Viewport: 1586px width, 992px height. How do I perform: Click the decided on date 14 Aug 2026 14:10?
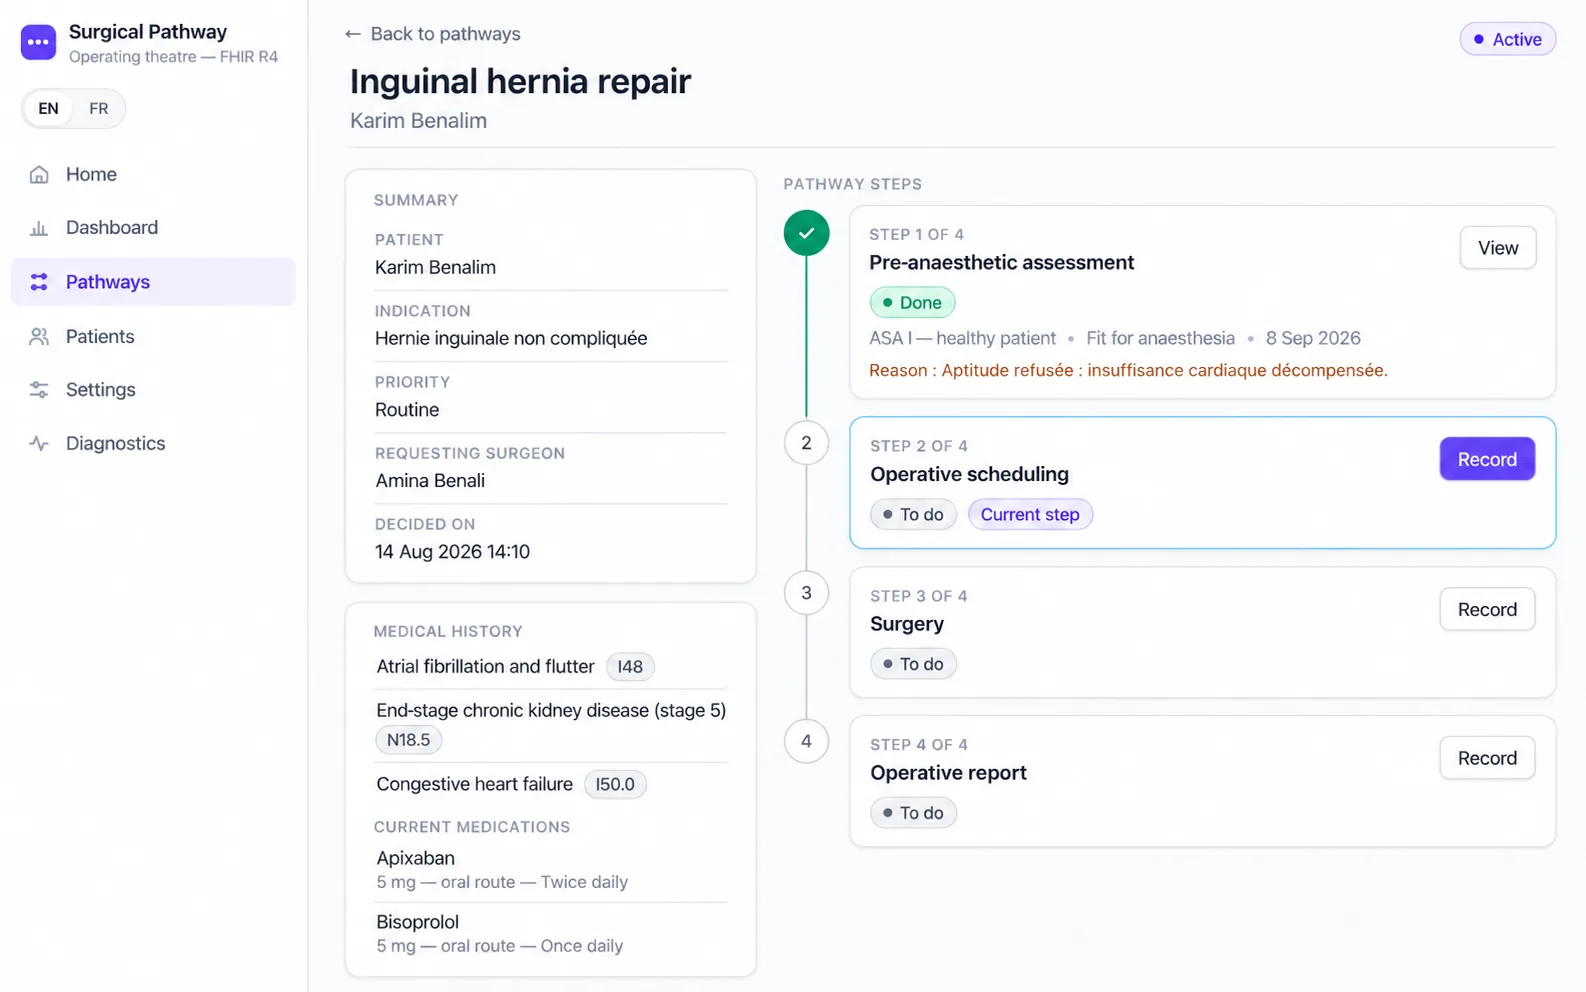tap(452, 552)
